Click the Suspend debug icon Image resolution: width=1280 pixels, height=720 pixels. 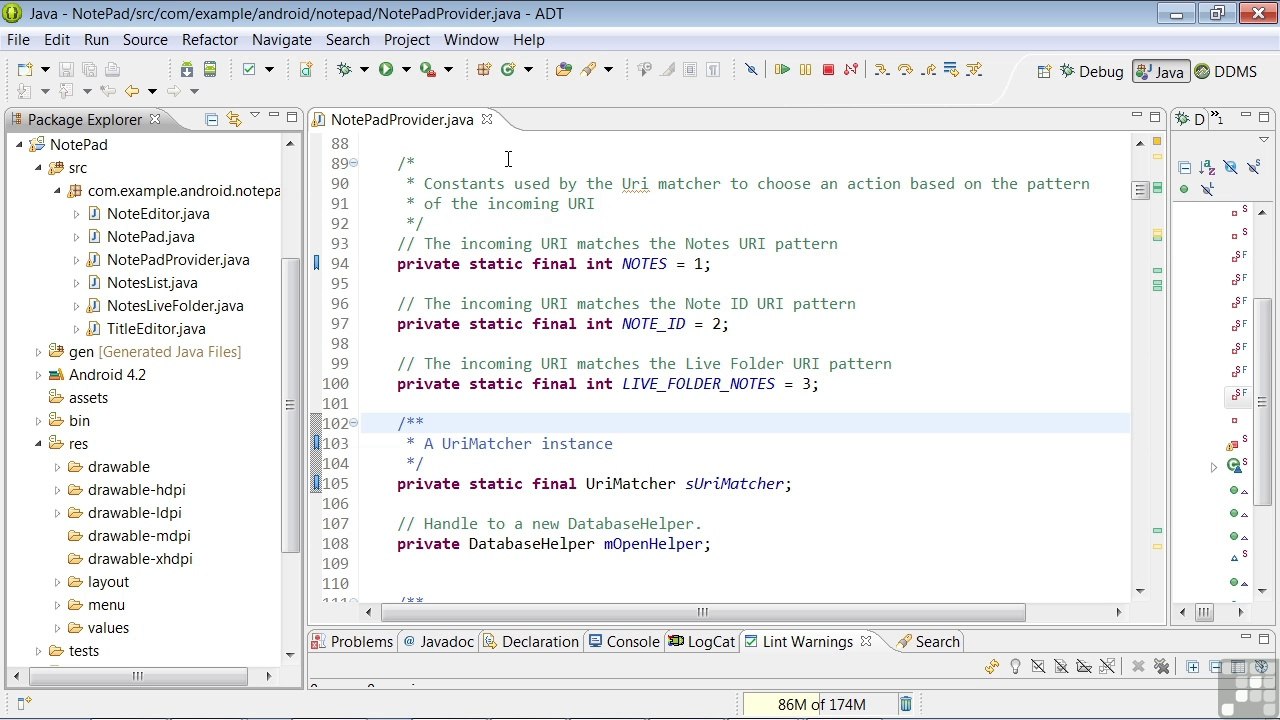(805, 69)
